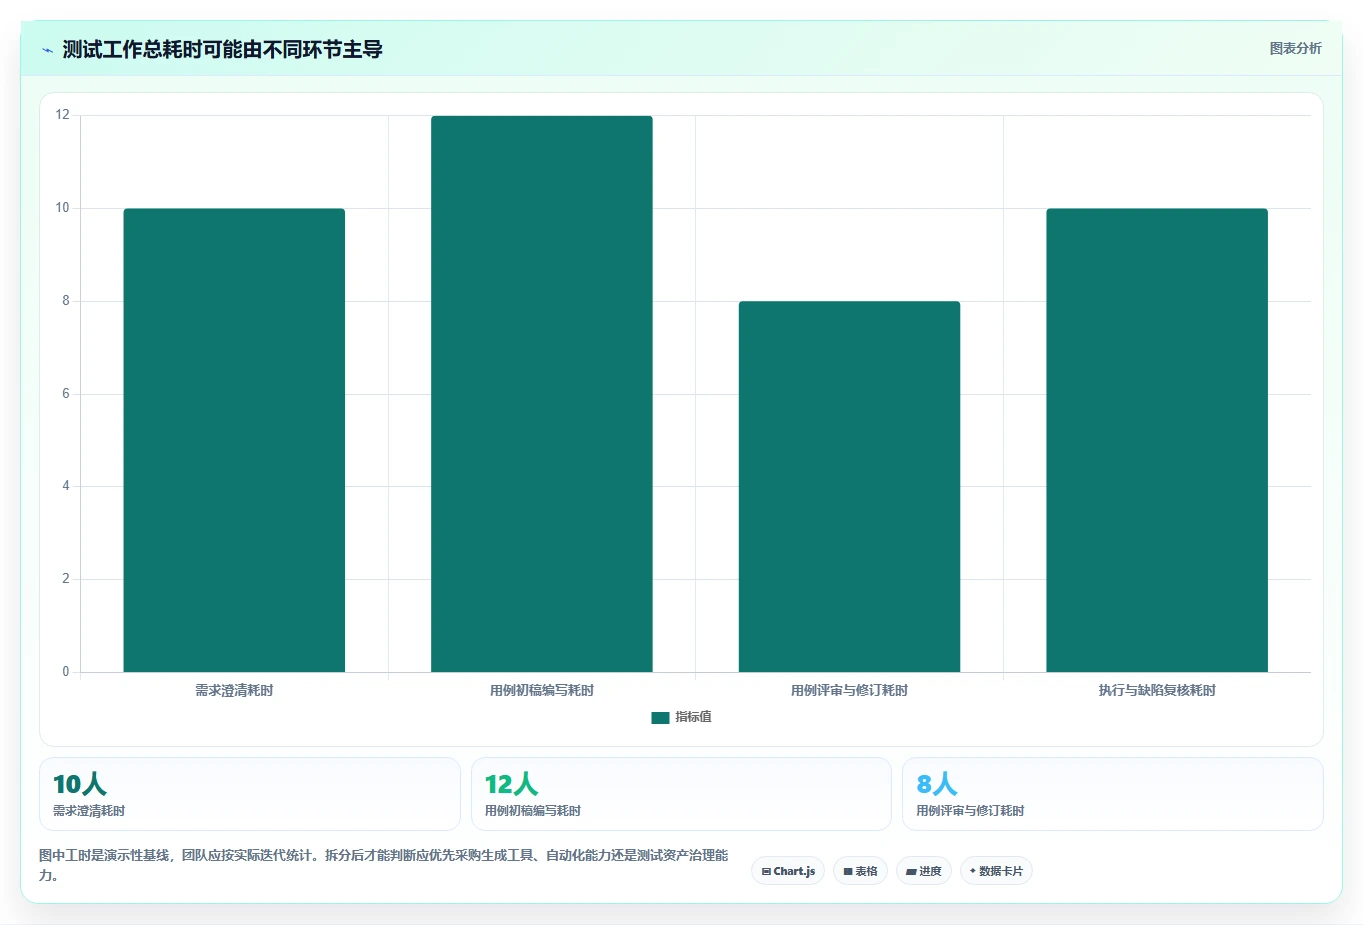Select the 需求澄清耗时 bar in the chart

click(234, 440)
